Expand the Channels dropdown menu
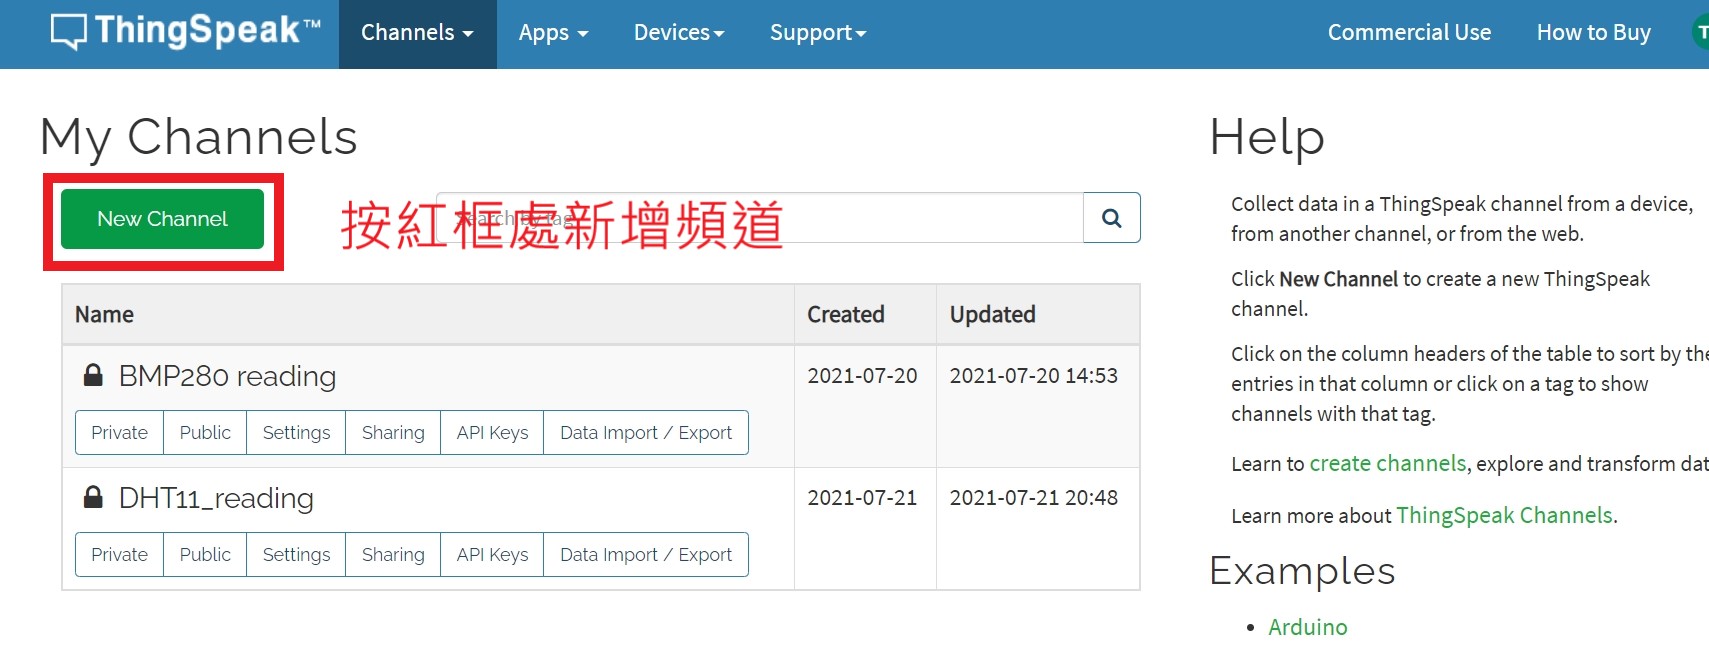This screenshot has width=1709, height=646. (417, 33)
